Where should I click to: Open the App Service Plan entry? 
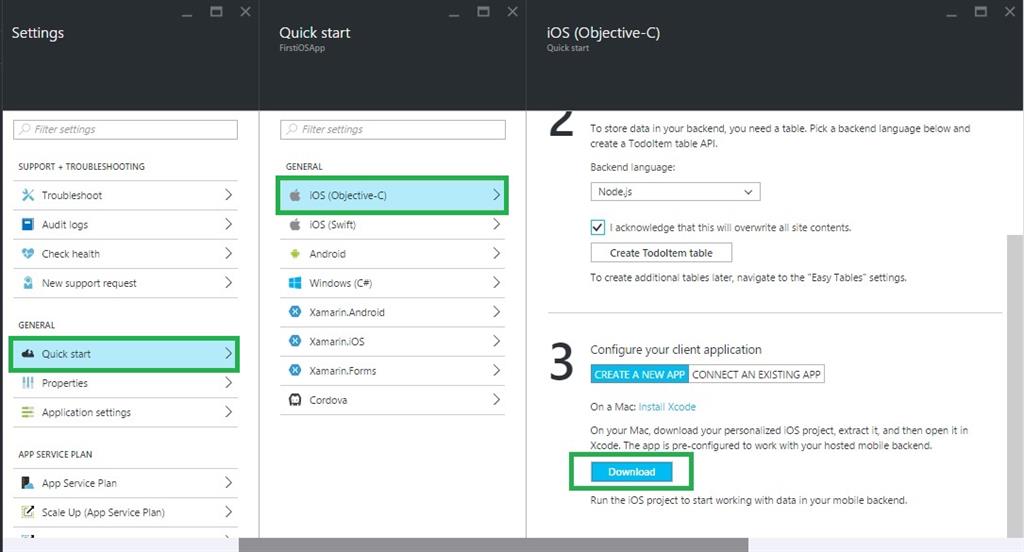click(x=125, y=483)
